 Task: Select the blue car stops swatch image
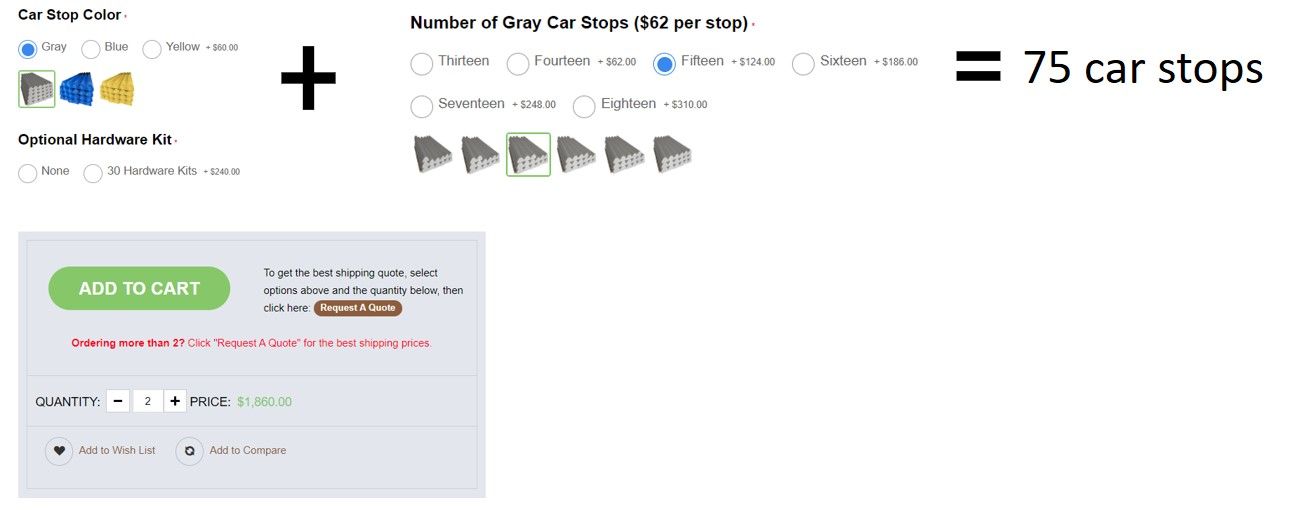click(x=77, y=89)
